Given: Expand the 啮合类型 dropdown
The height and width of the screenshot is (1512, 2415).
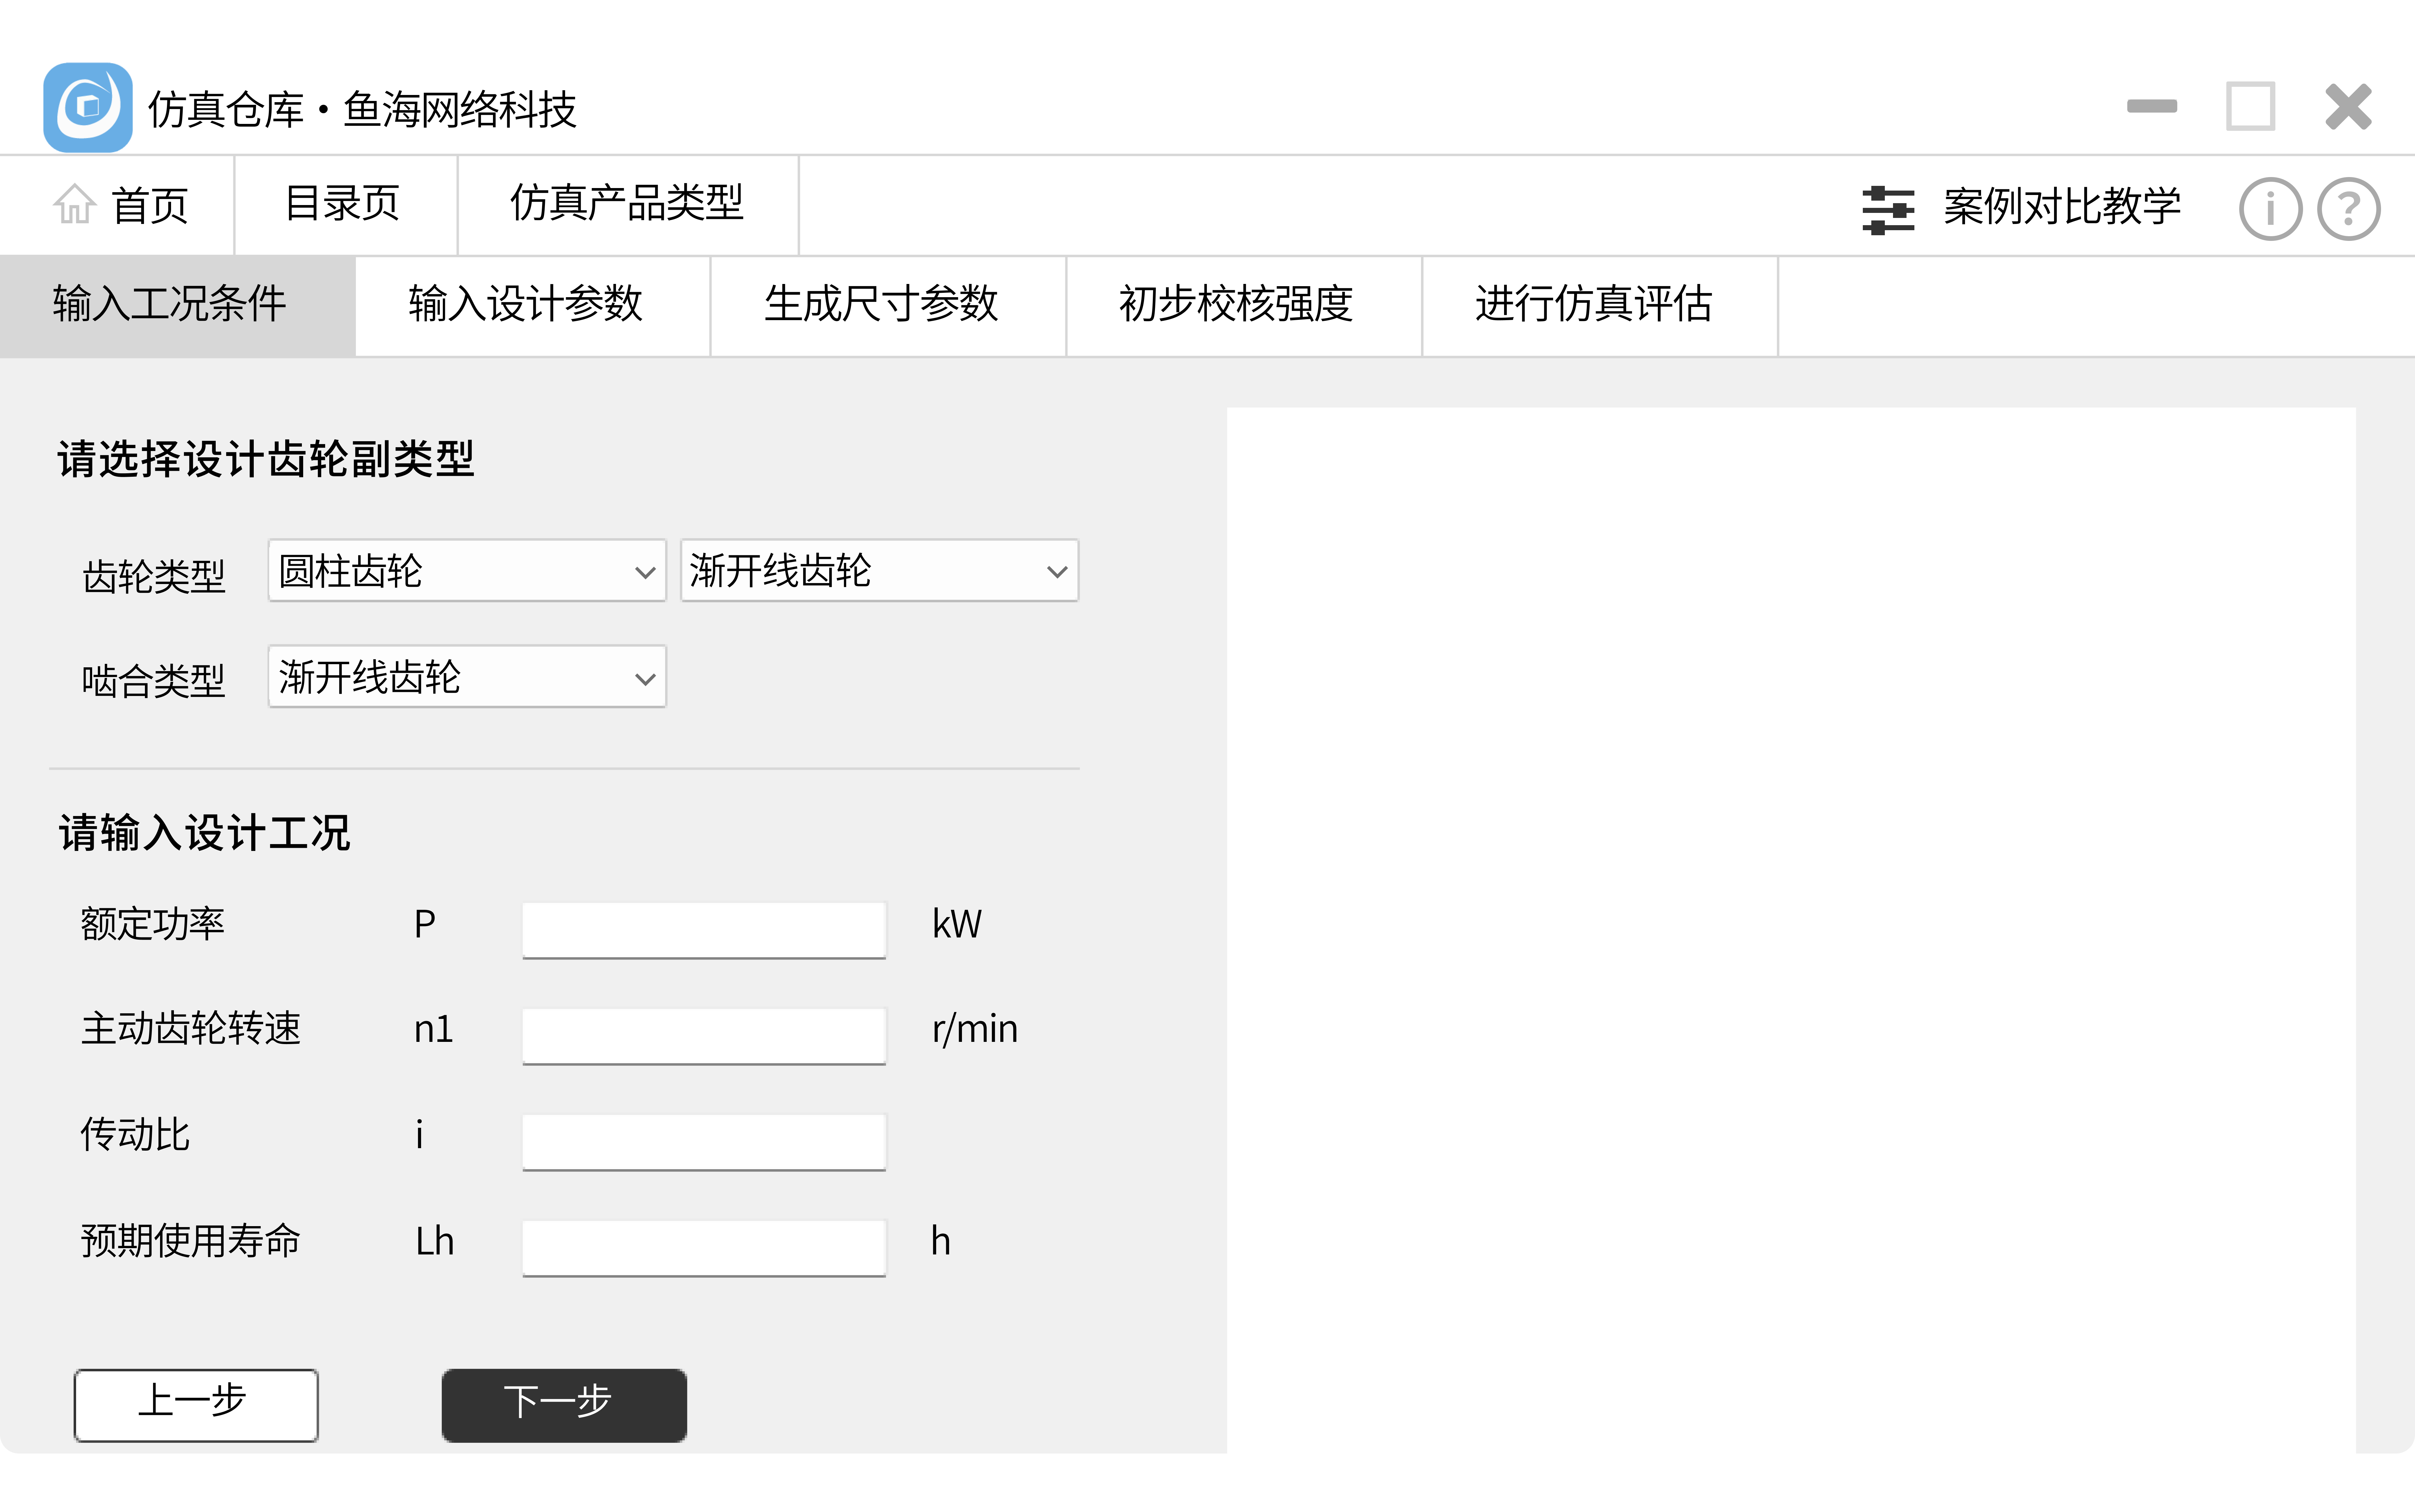Looking at the screenshot, I should tap(467, 677).
